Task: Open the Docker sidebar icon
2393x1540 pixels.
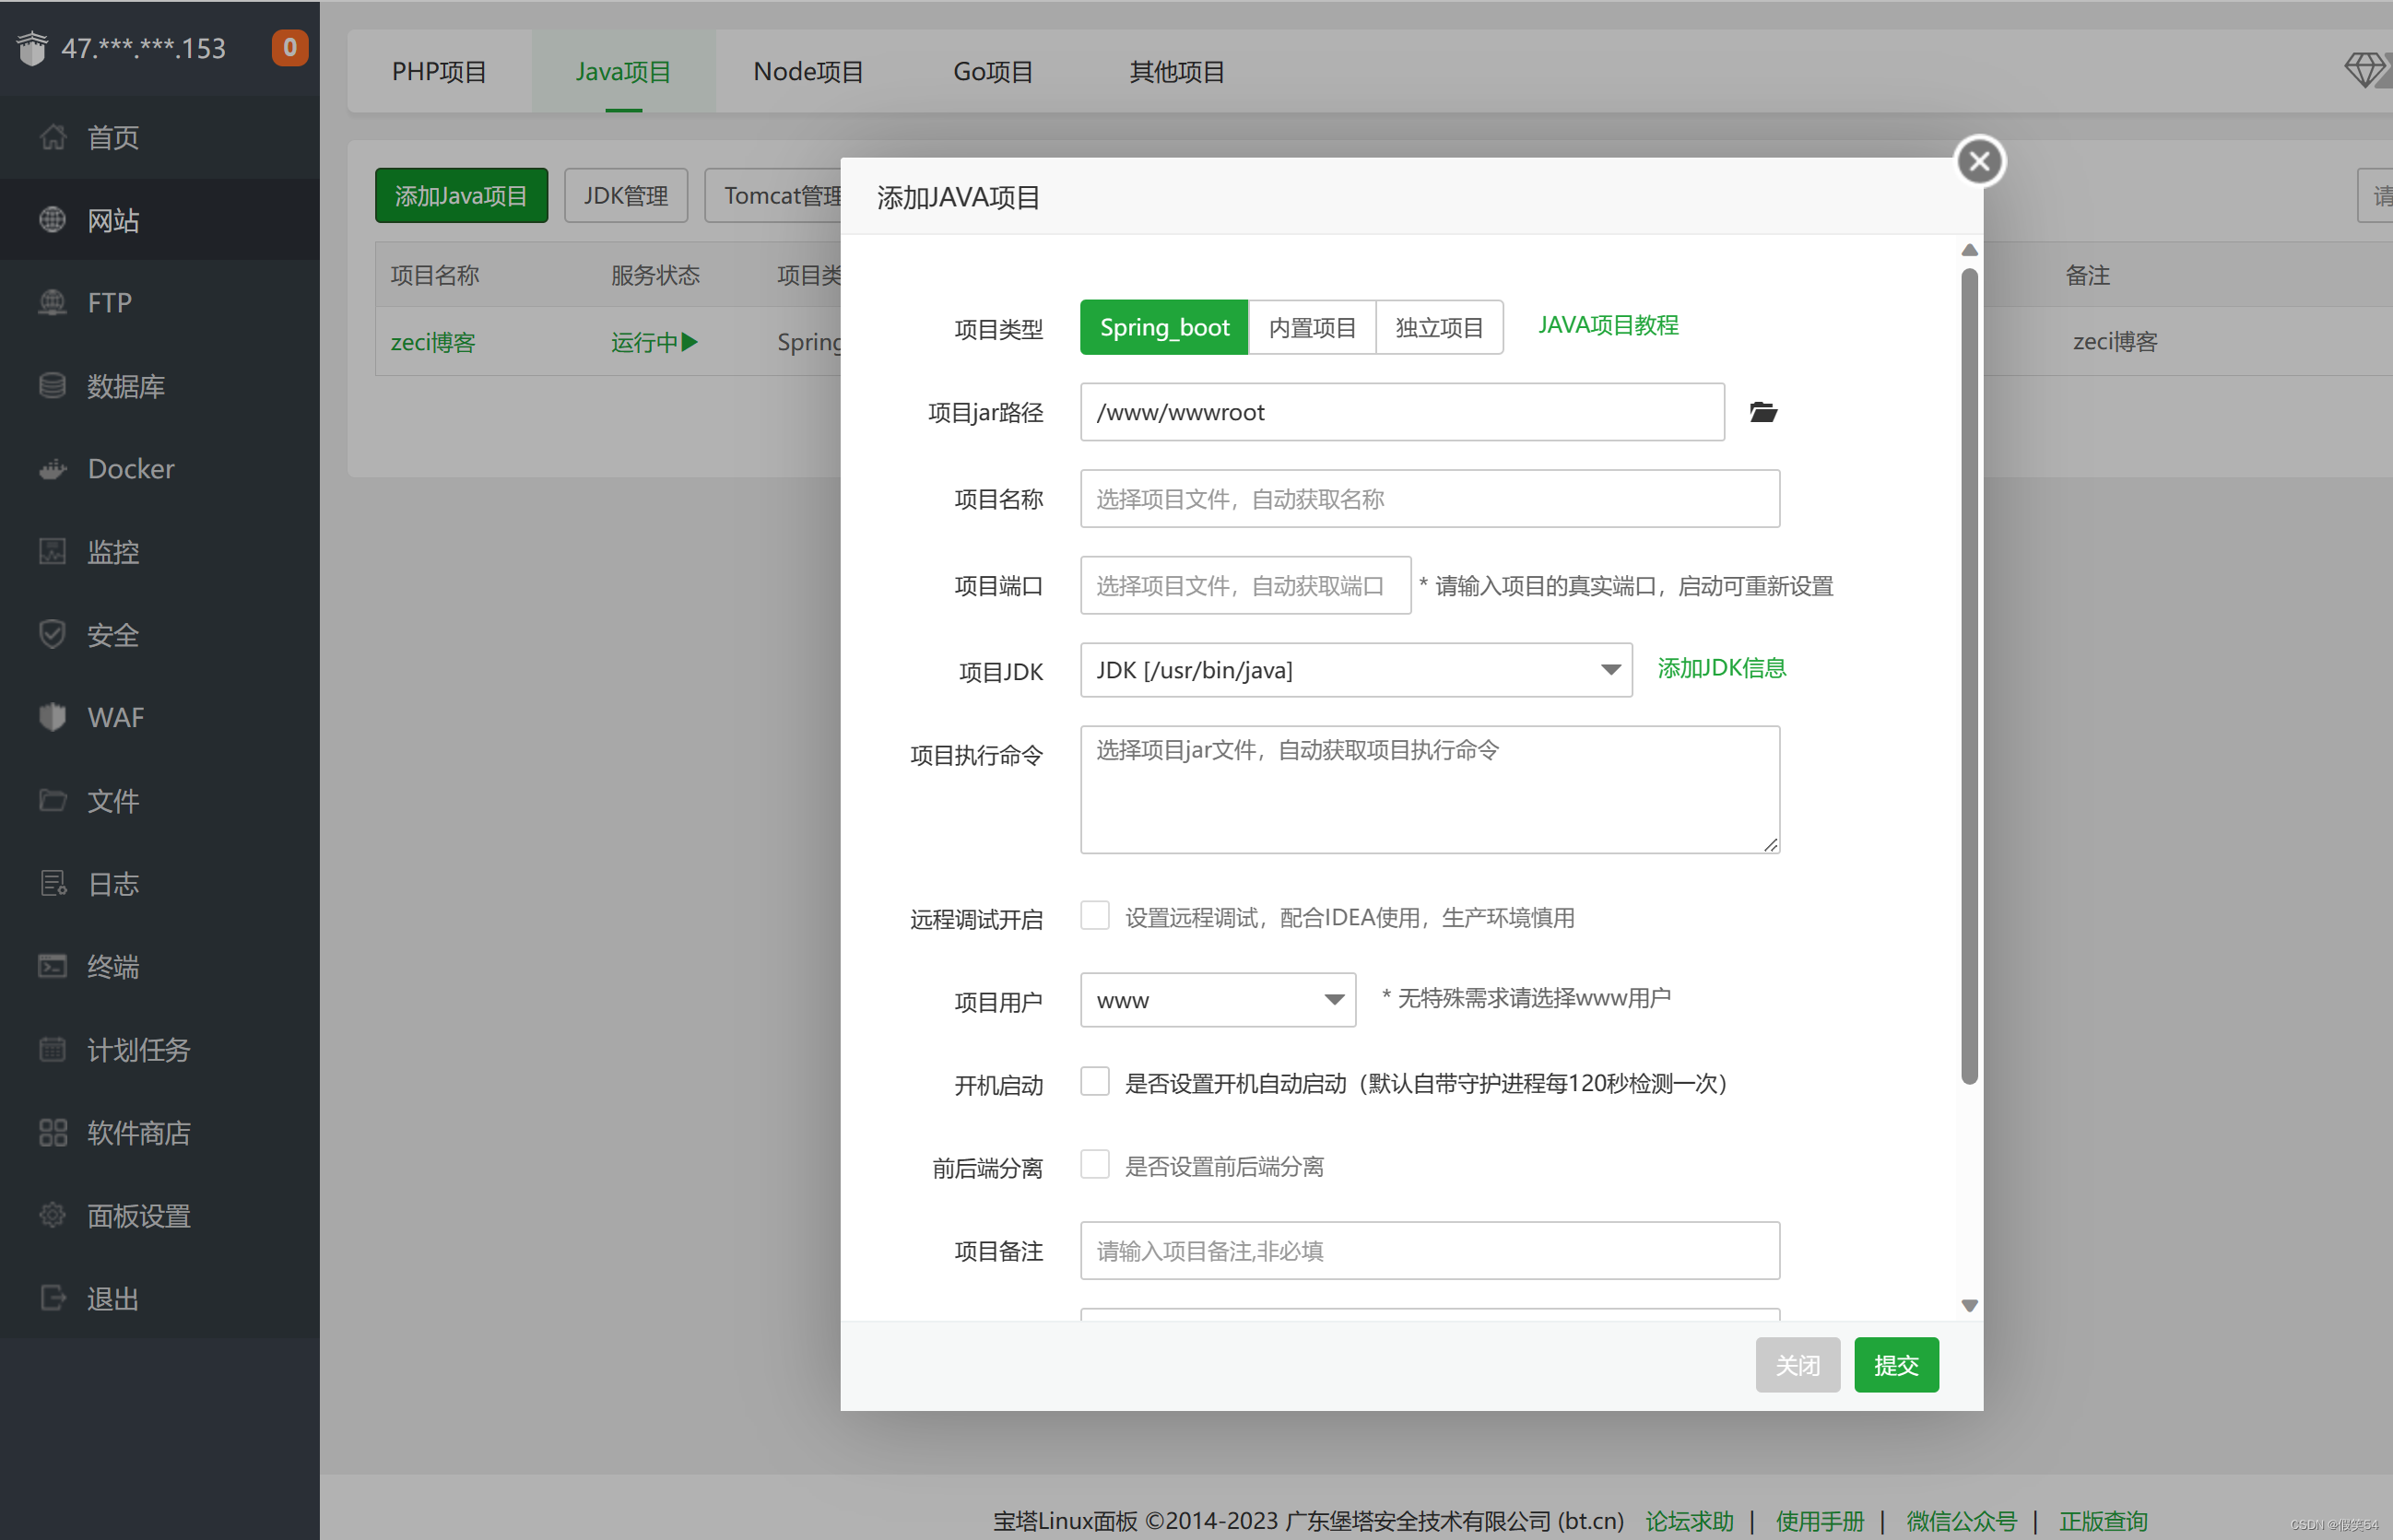Action: click(x=52, y=469)
